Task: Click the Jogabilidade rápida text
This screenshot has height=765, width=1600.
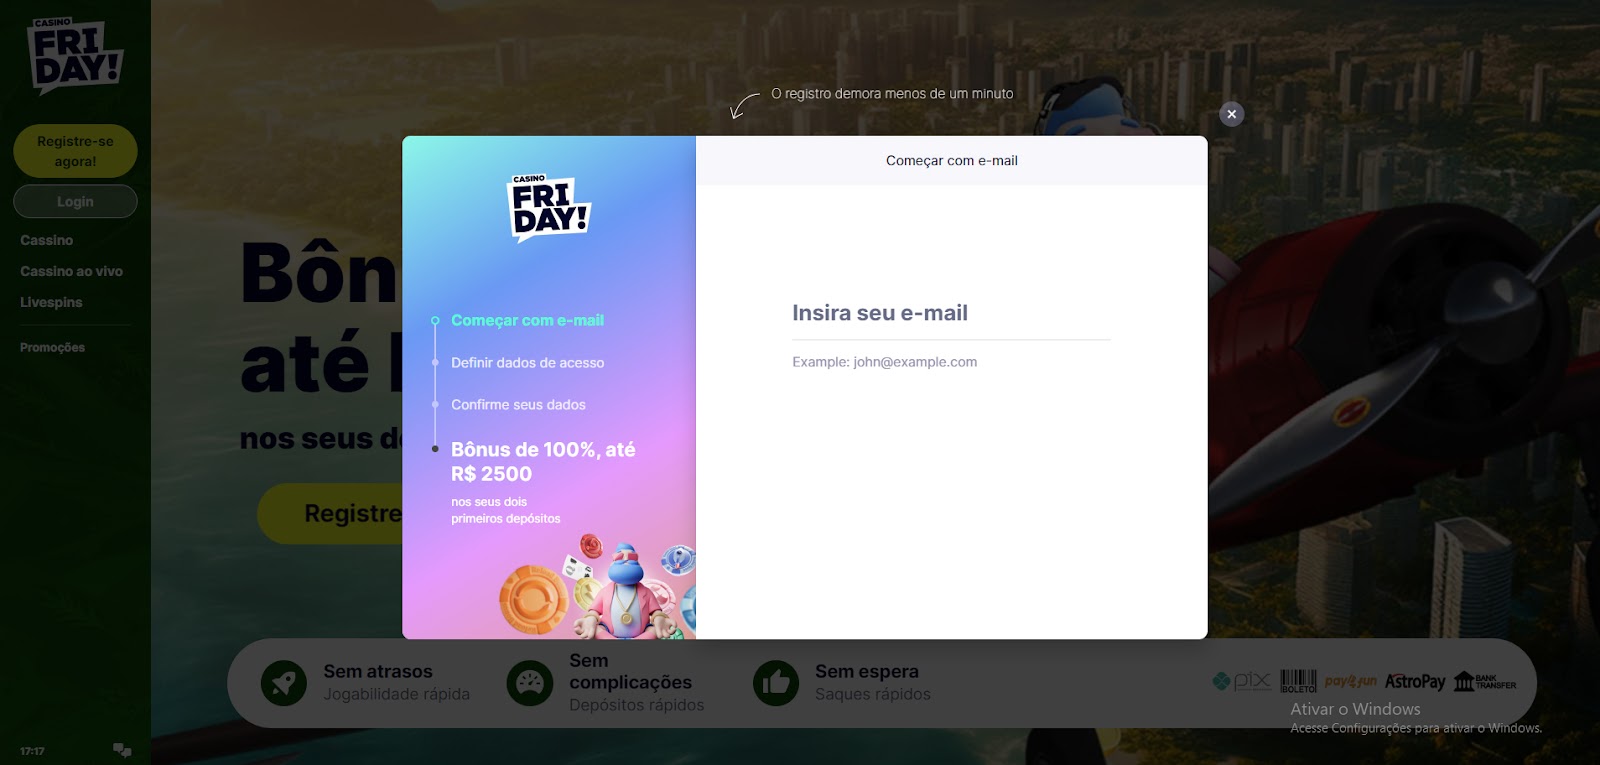Action: pyautogui.click(x=396, y=694)
